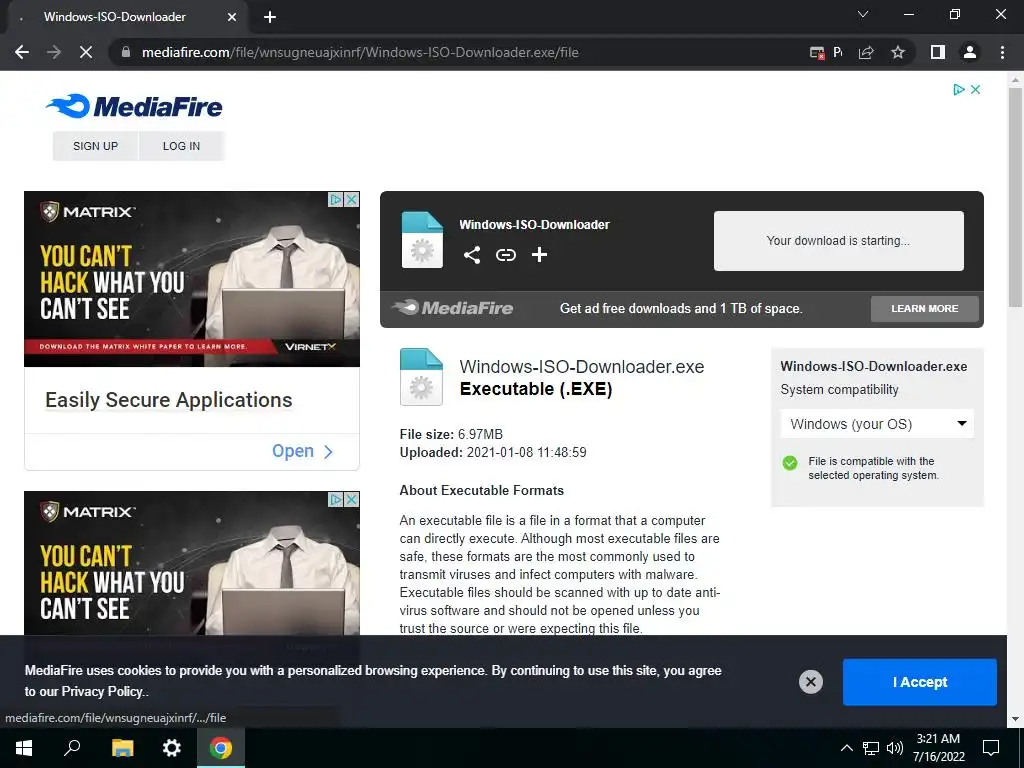Bookmark this page with star icon
1024x768 pixels.
898,52
